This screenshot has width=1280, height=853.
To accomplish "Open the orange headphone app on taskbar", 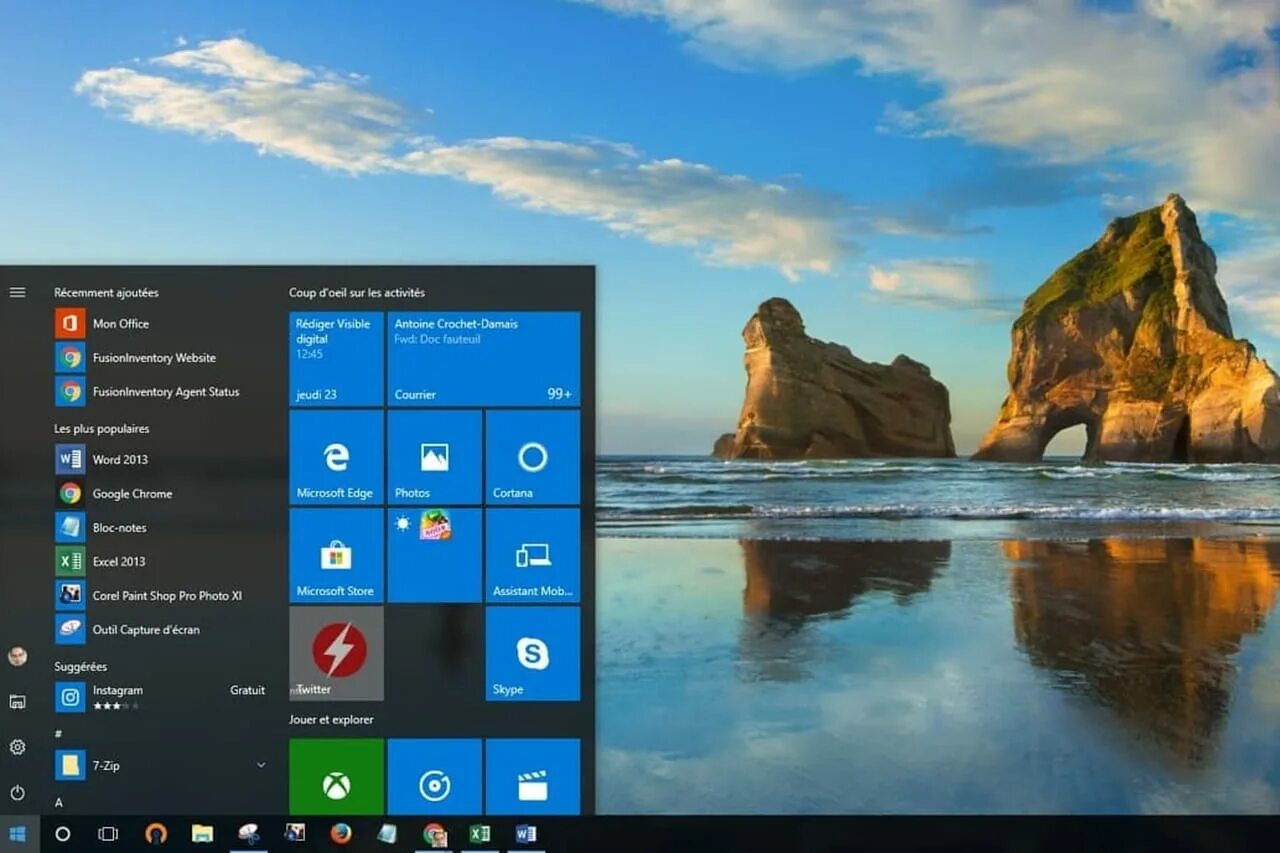I will tap(156, 834).
